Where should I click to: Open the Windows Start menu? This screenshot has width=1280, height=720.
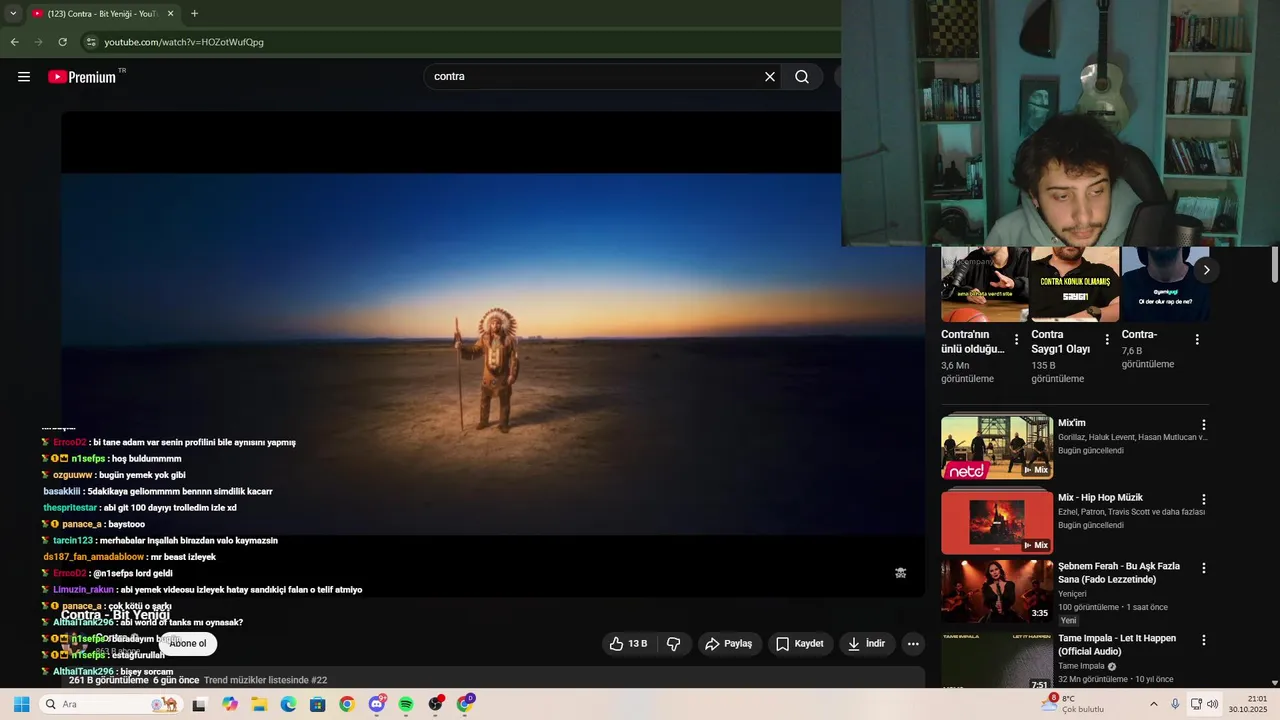pos(21,704)
